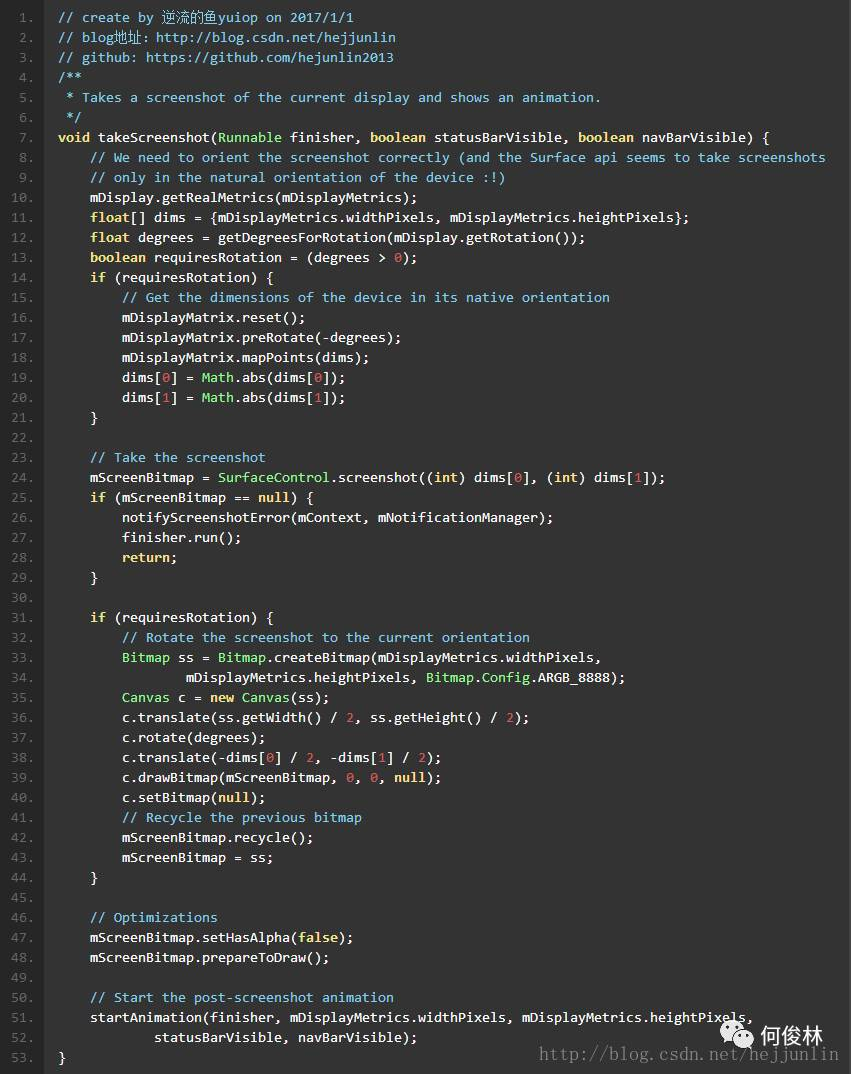
Task: Click the 'navBarVisible' parameter on line 7
Action: click(x=693, y=138)
